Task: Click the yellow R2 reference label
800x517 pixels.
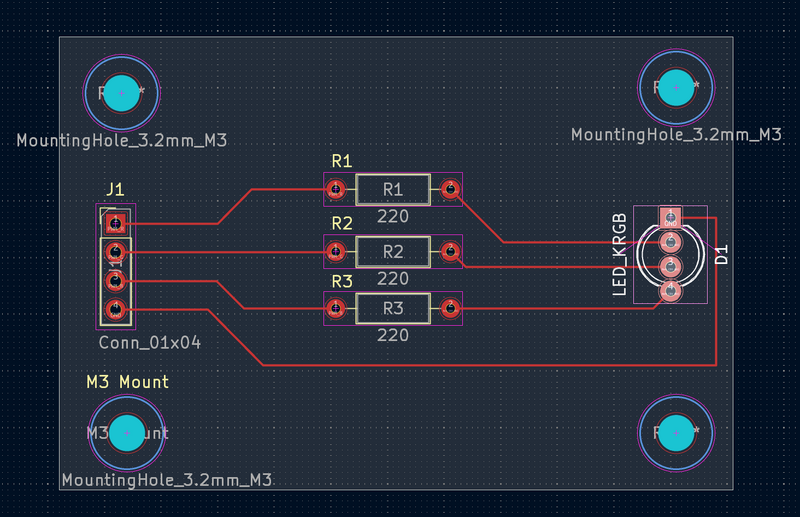Action: [342, 224]
